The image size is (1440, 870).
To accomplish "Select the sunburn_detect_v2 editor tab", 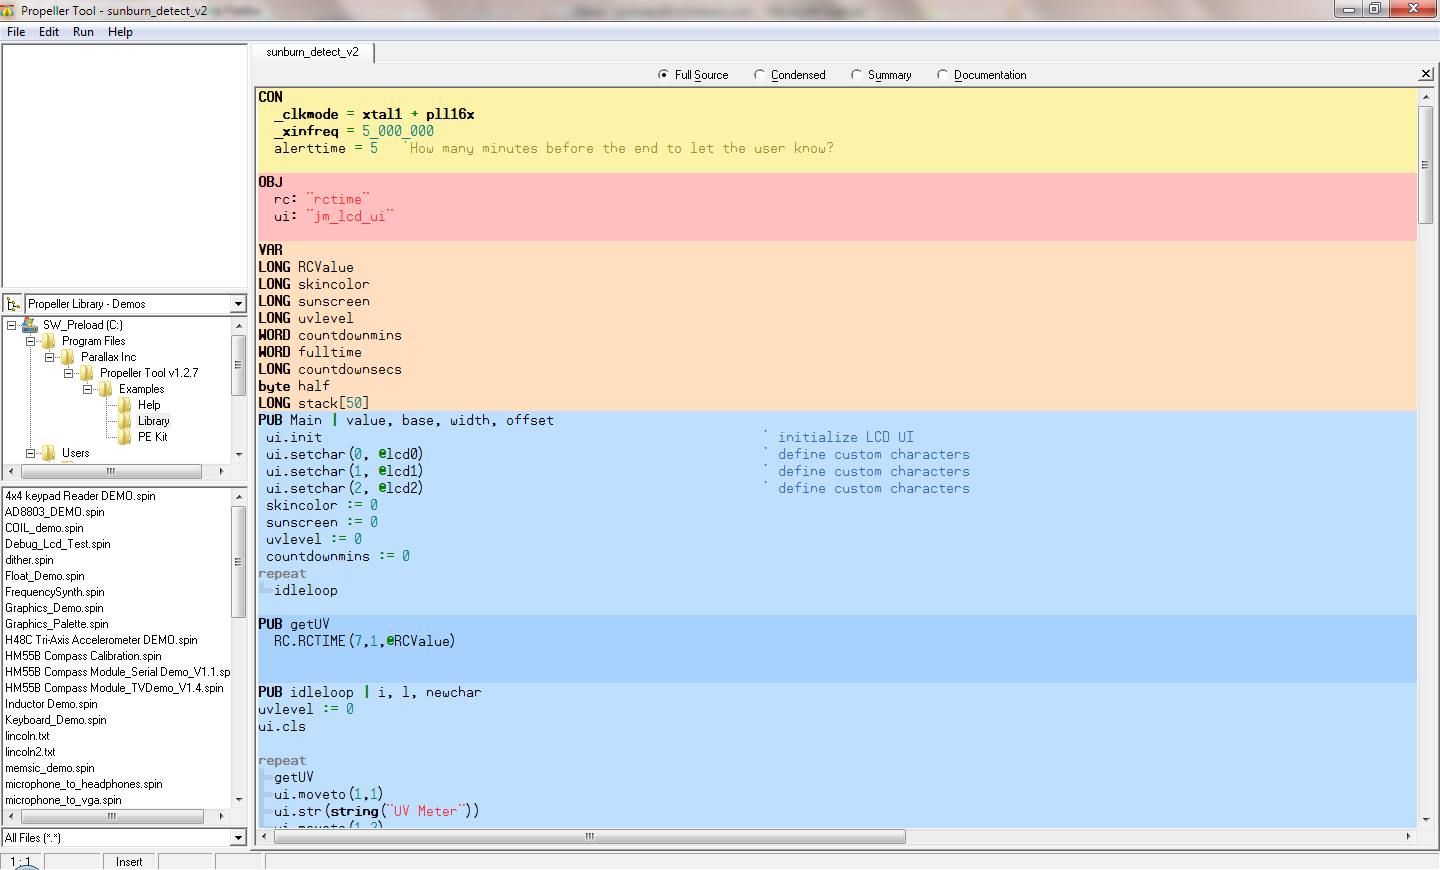I will tap(312, 52).
